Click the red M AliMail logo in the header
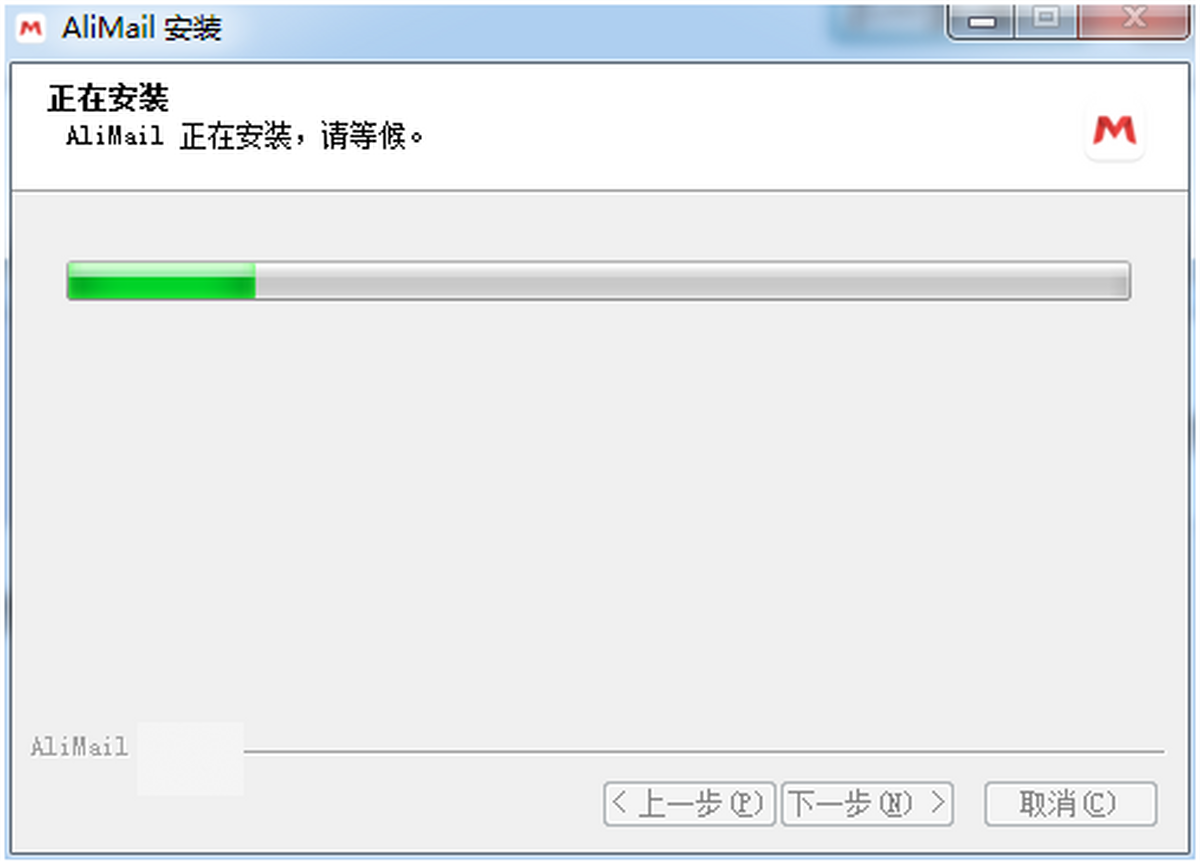Image resolution: width=1200 pixels, height=862 pixels. pos(1114,130)
